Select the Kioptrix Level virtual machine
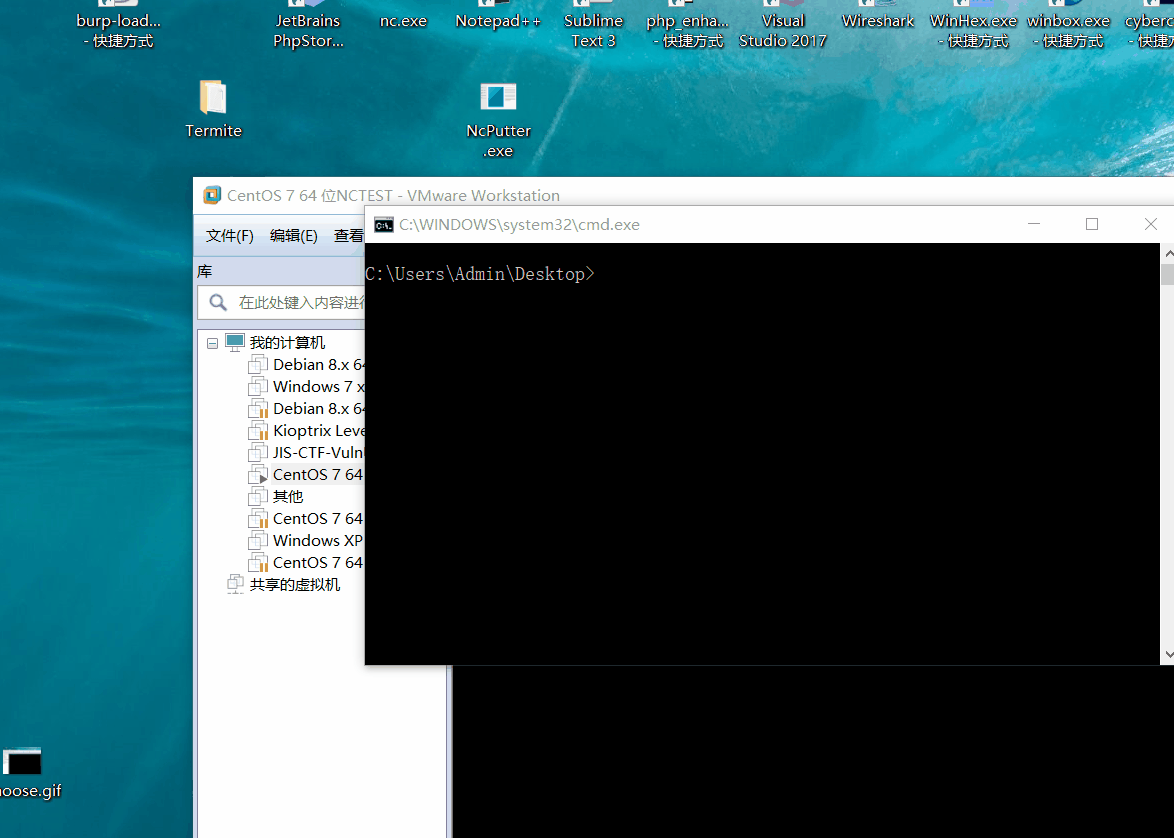The image size is (1174, 838). [x=318, y=431]
